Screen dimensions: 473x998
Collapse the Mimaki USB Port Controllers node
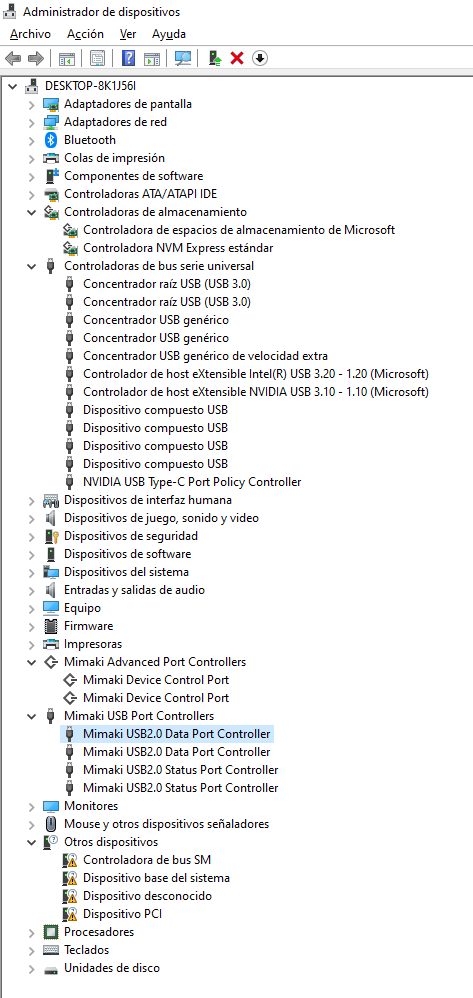(x=31, y=716)
